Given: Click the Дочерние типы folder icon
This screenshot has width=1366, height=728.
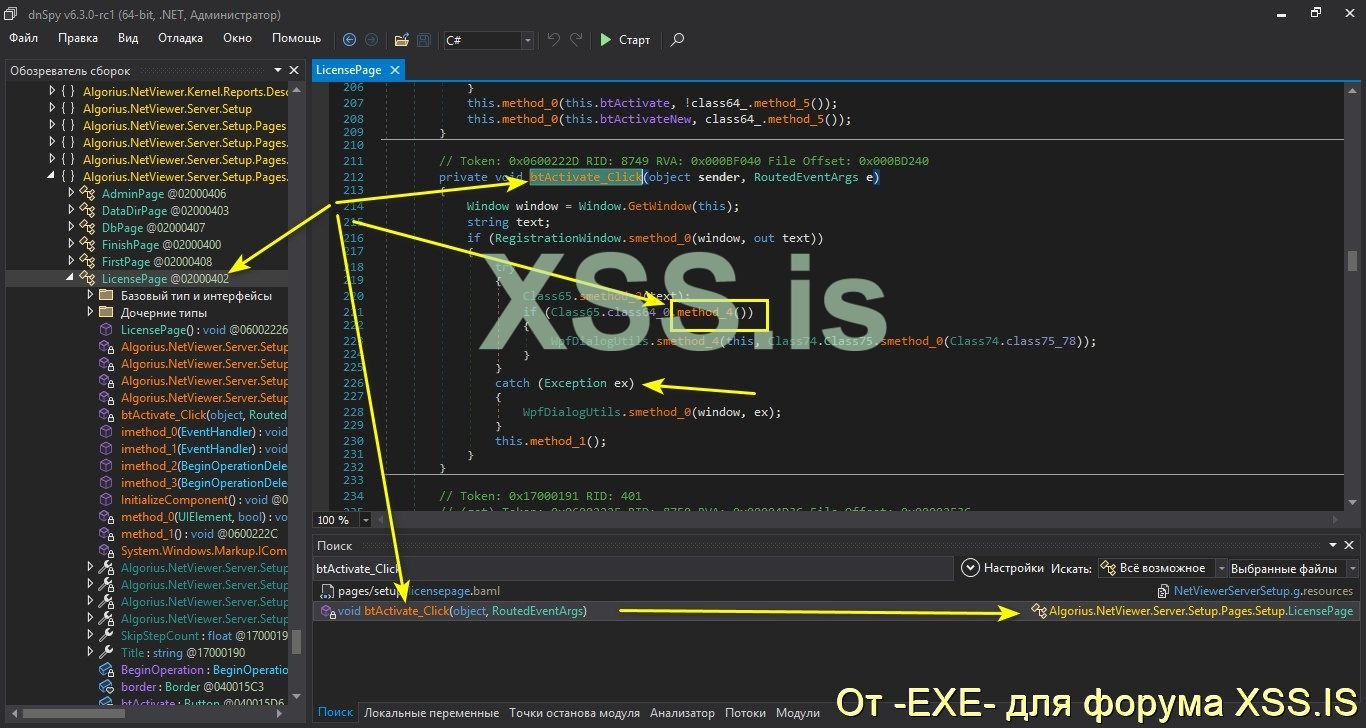Looking at the screenshot, I should coord(107,312).
